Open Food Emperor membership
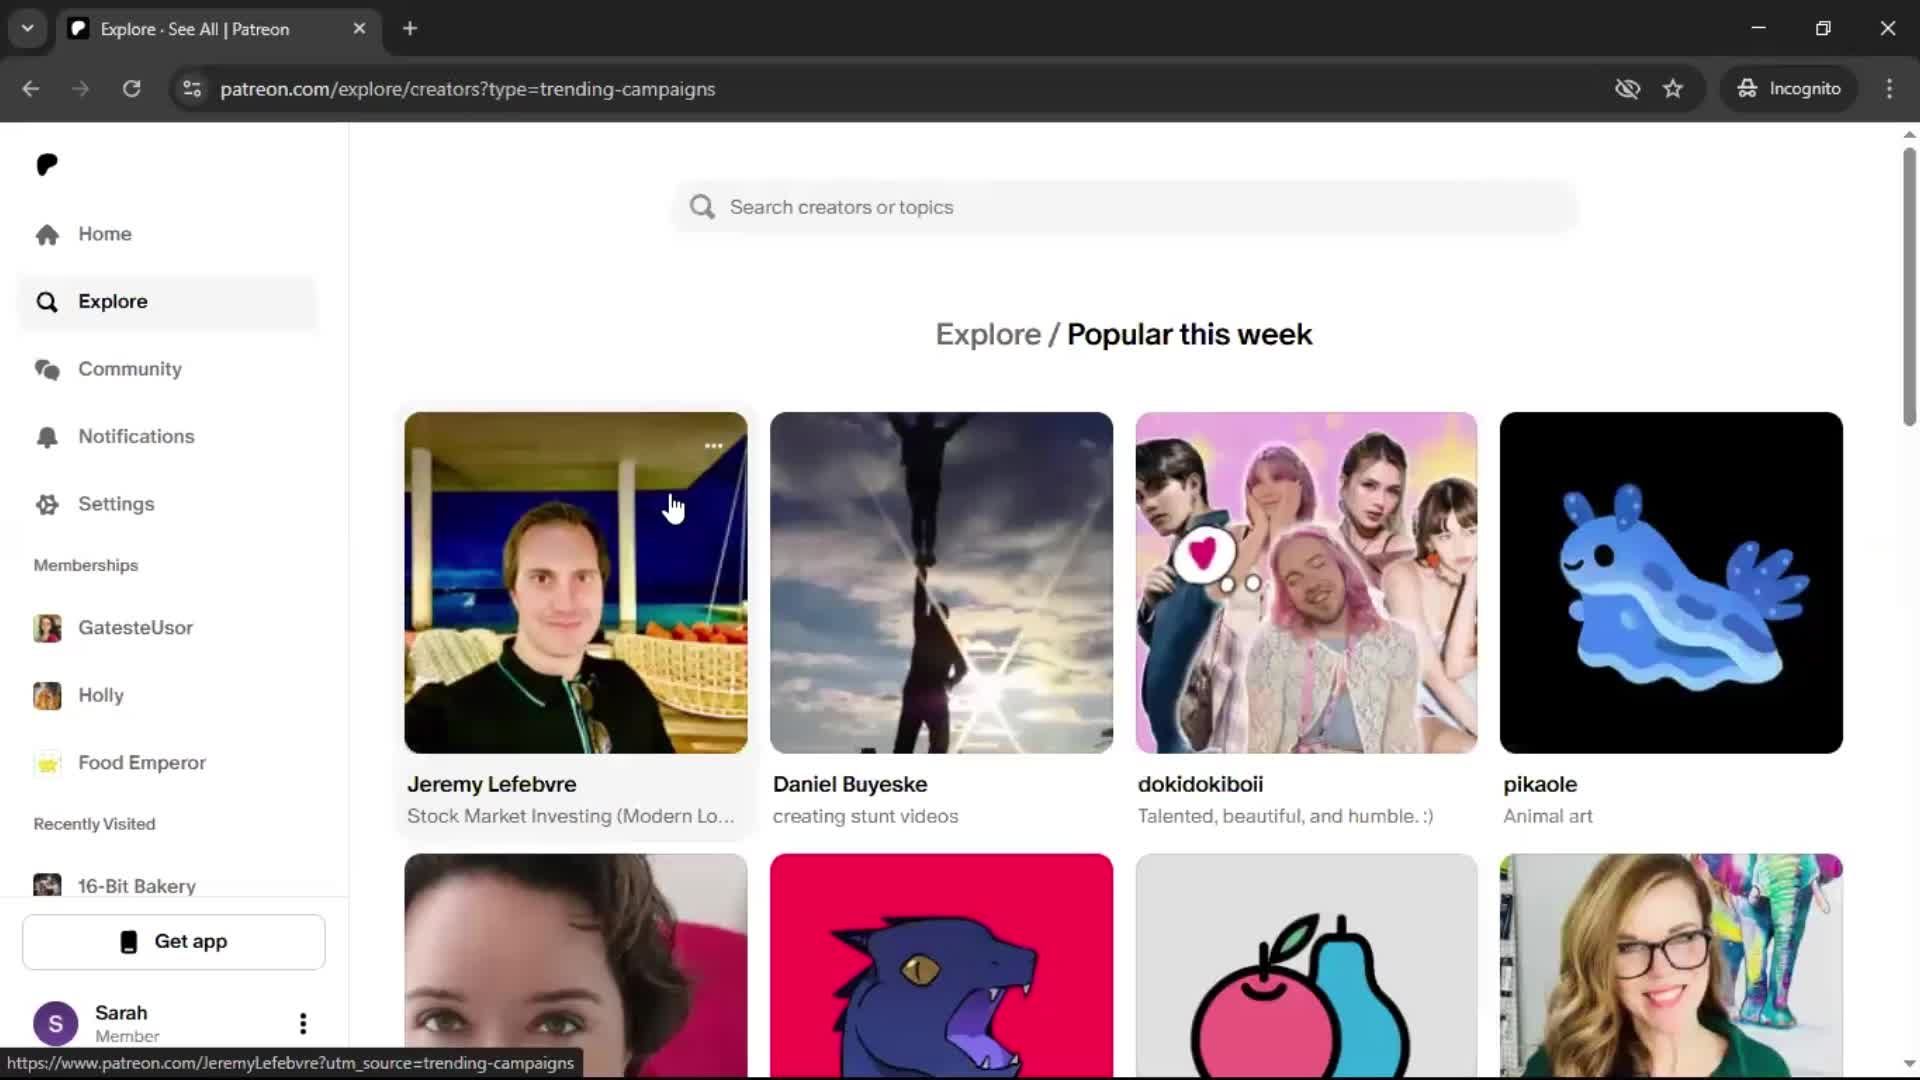The height and width of the screenshot is (1080, 1920). coord(141,763)
